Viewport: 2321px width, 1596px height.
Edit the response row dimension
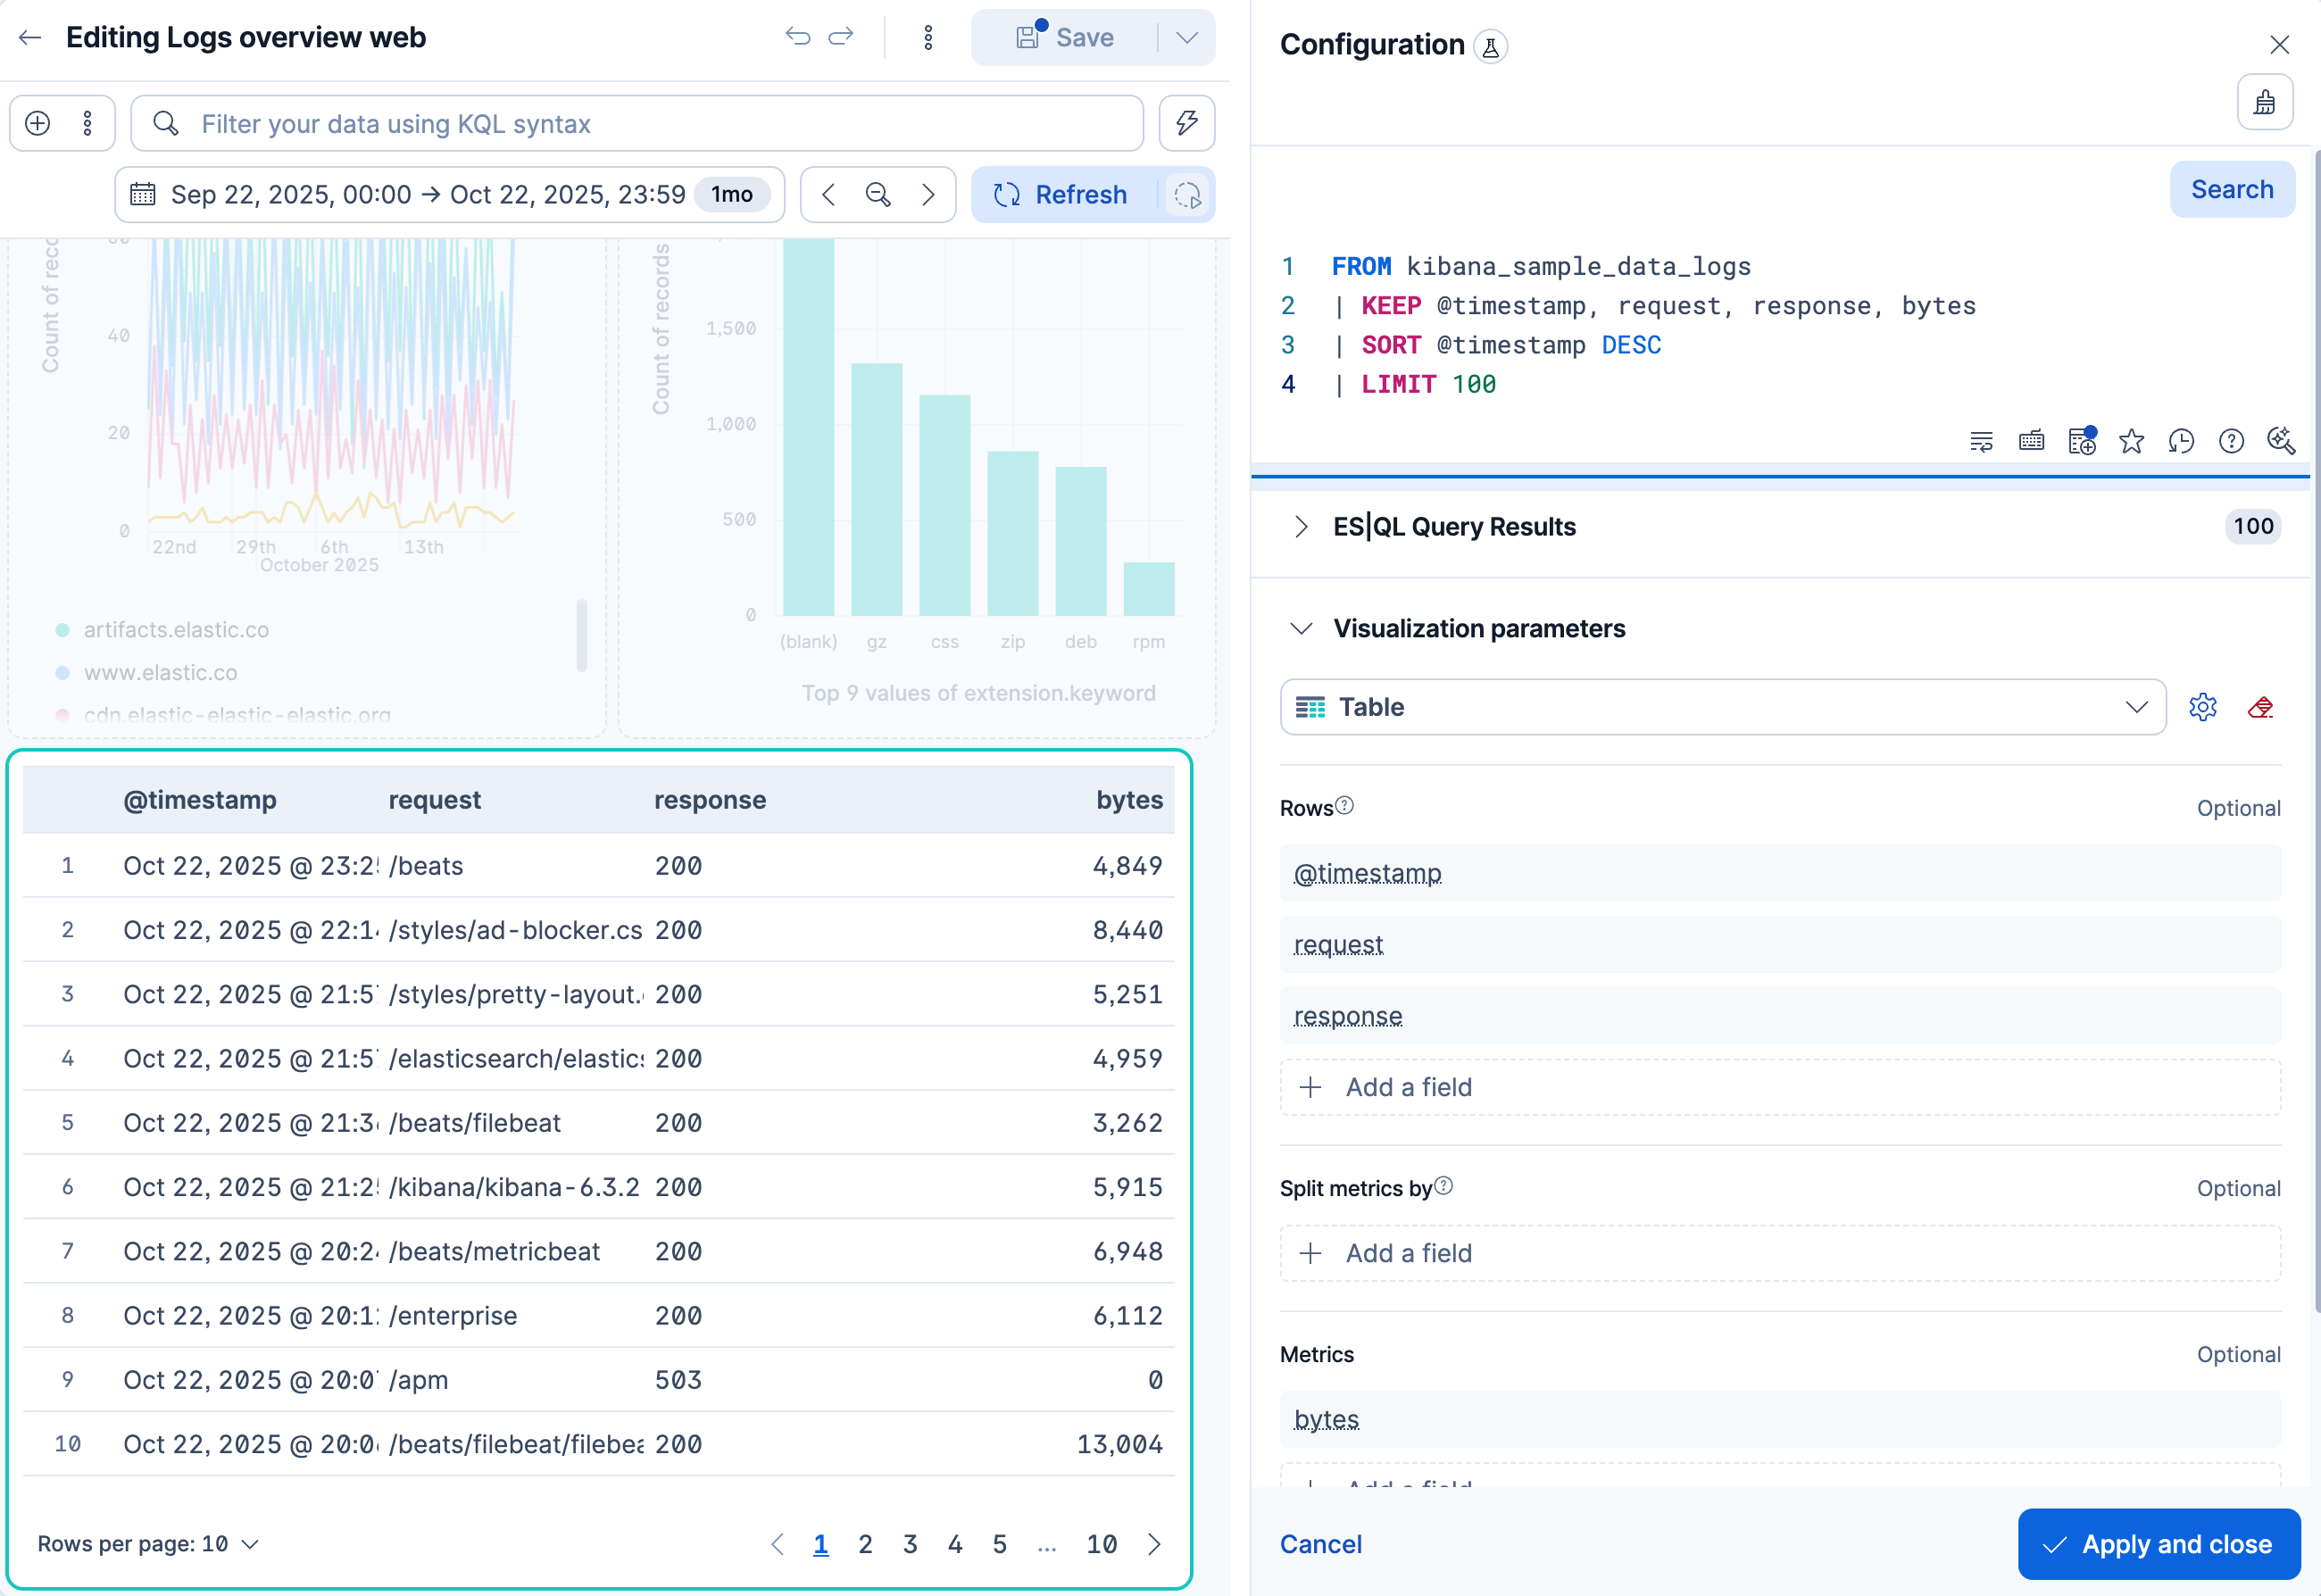click(1780, 1016)
